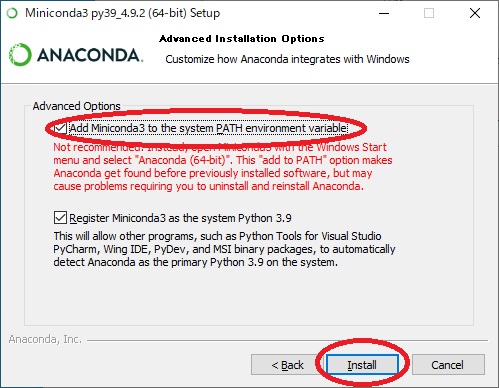Viewport: 499px width, 388px height.
Task: Go back with the Back button
Action: [287, 365]
